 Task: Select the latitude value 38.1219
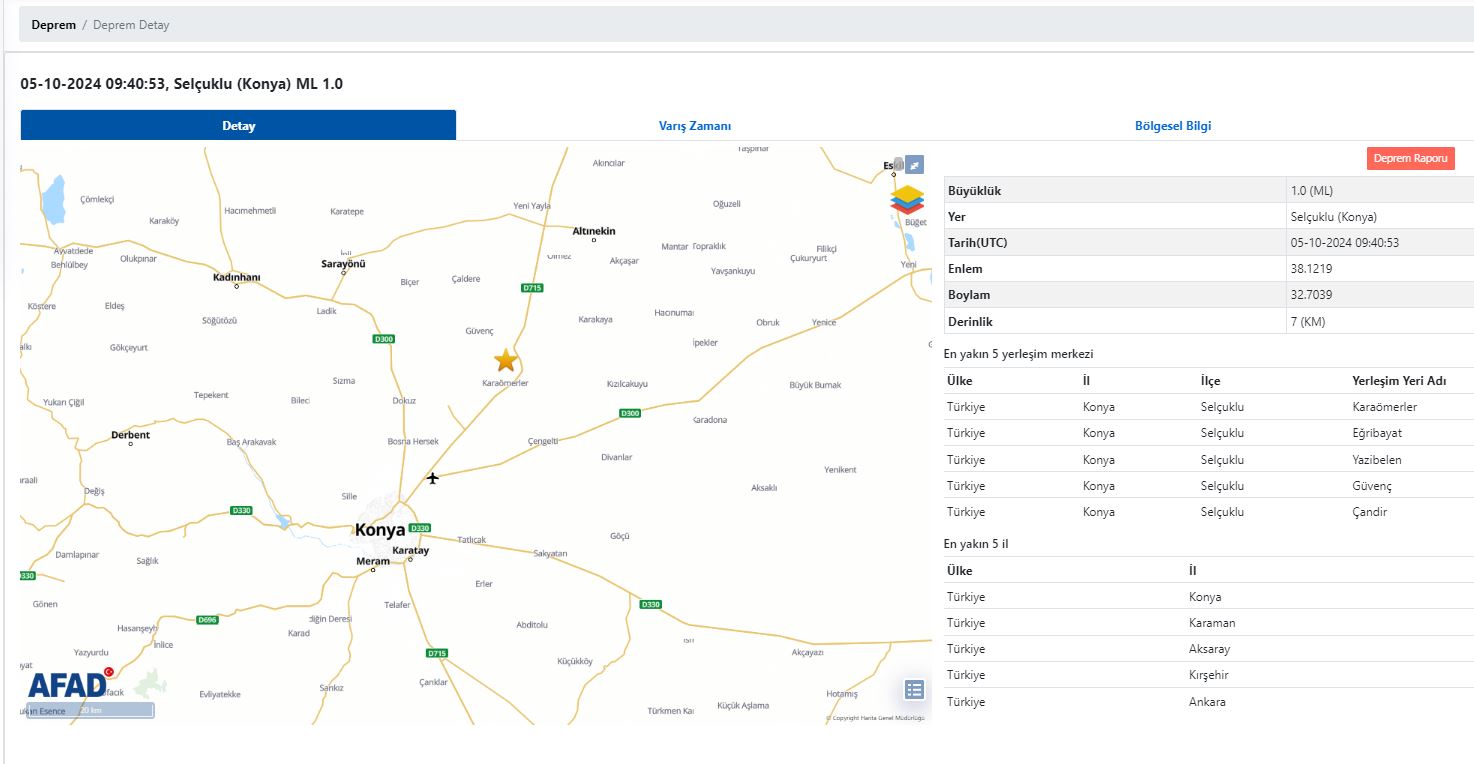tap(1311, 269)
